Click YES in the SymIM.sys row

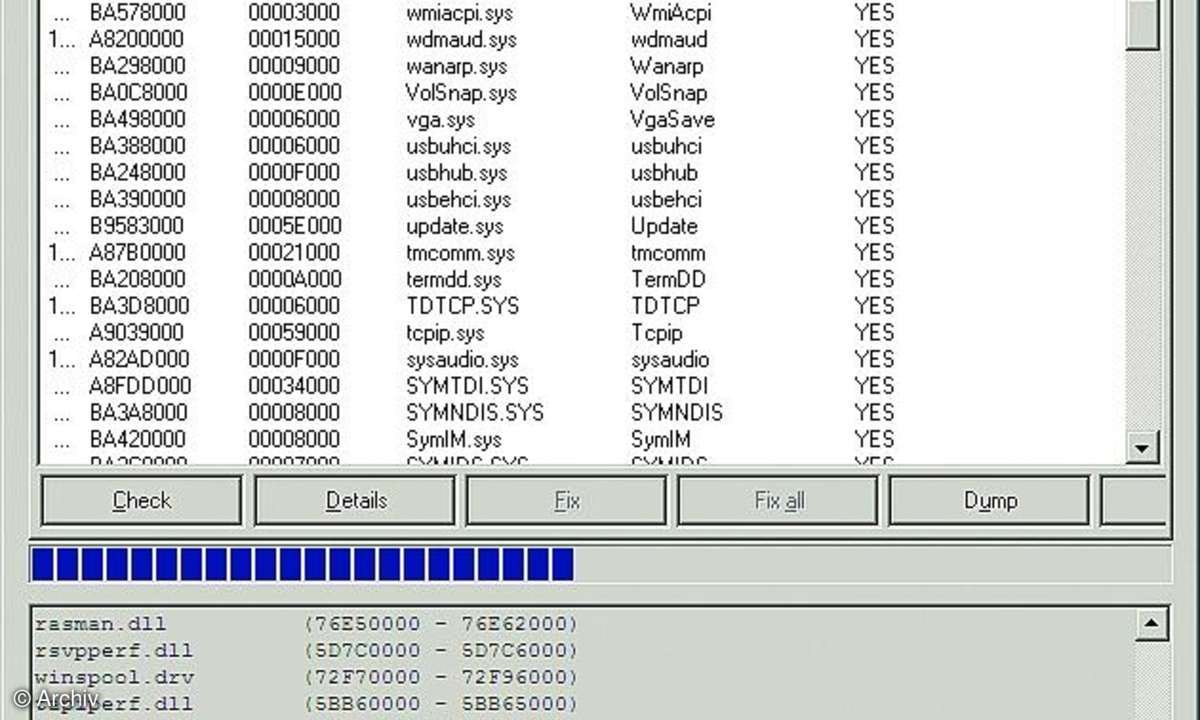[874, 439]
